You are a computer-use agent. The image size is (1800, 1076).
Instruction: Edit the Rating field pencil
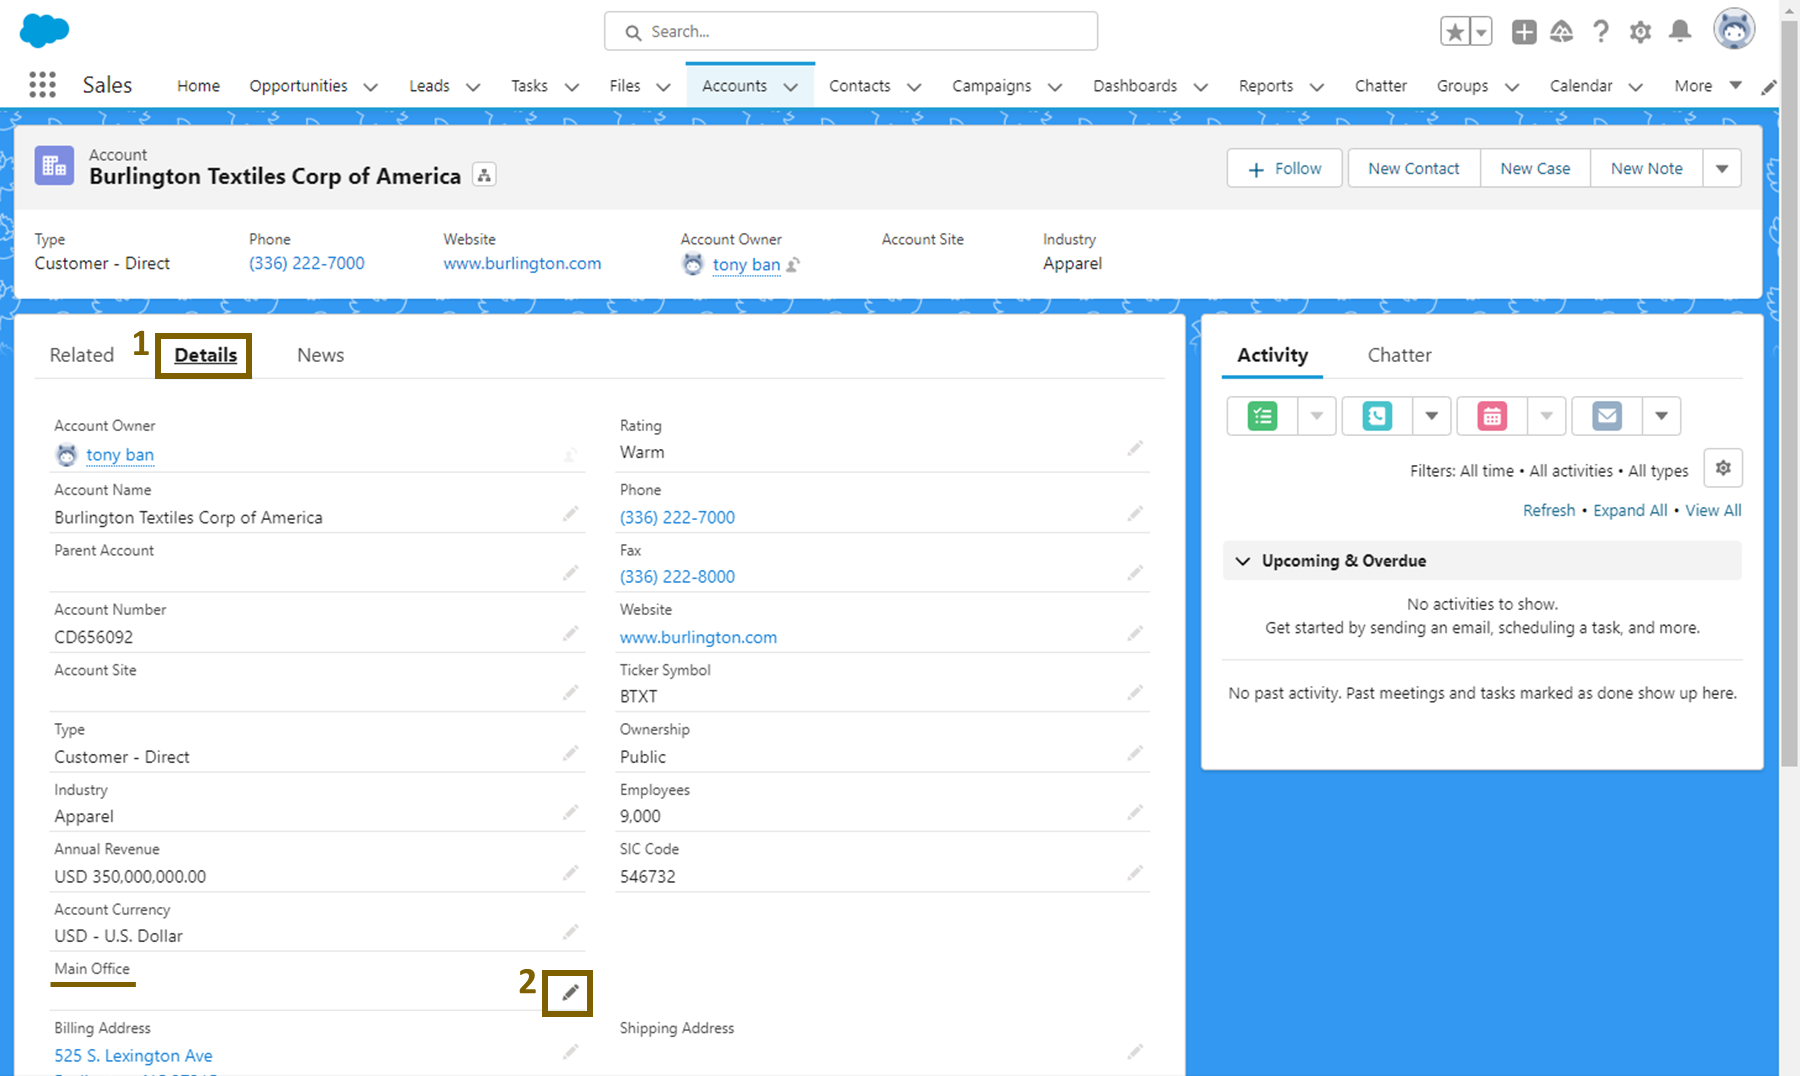coord(1135,449)
